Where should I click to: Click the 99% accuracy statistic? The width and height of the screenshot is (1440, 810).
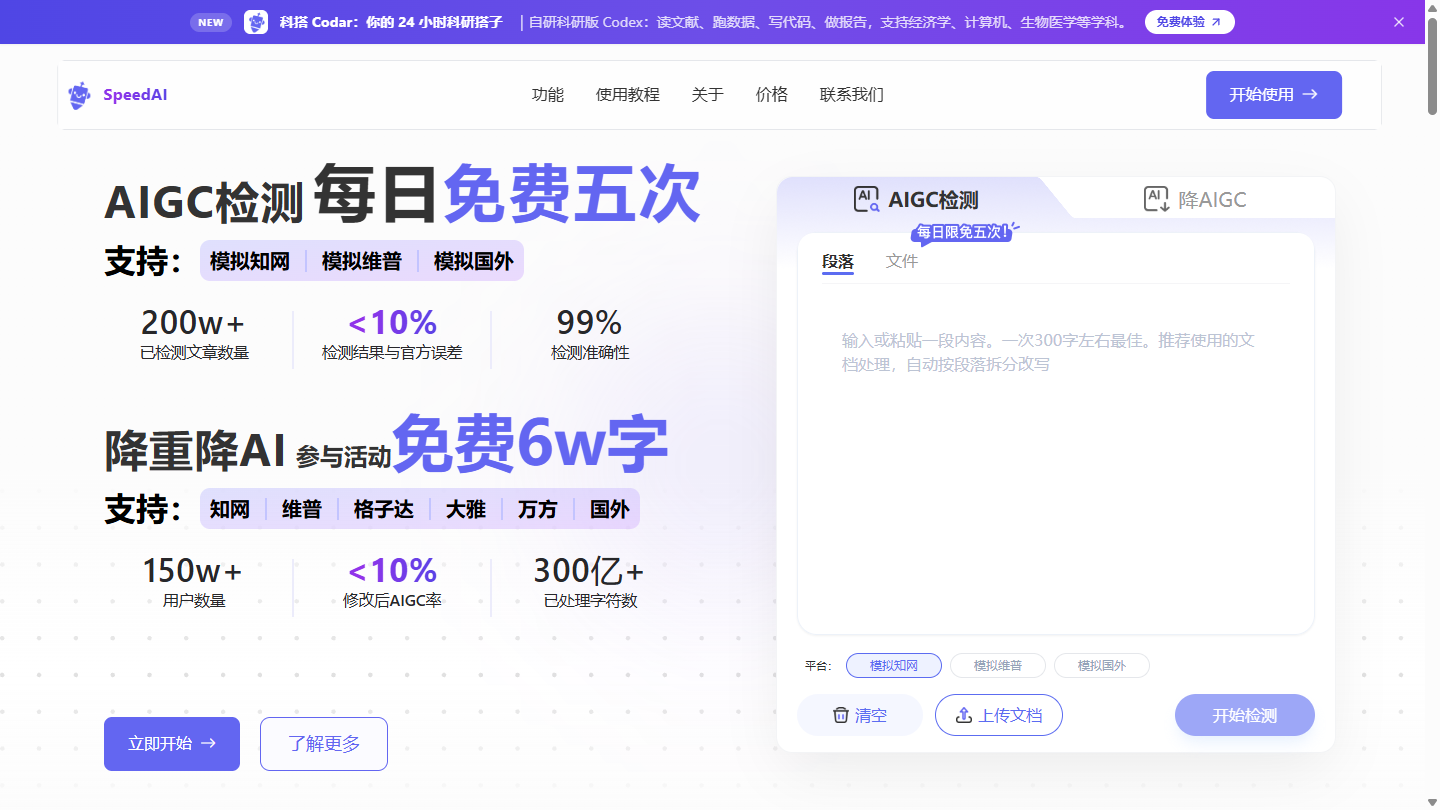590,323
